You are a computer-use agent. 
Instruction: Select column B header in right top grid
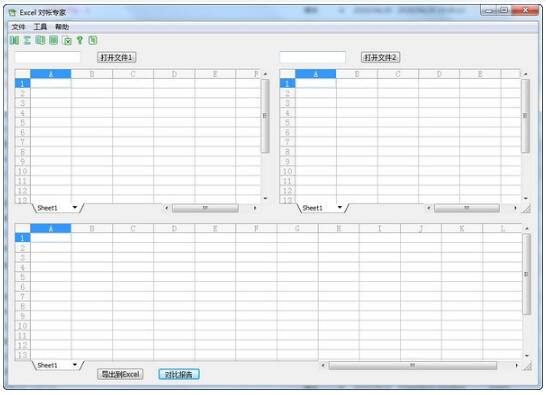357,74
